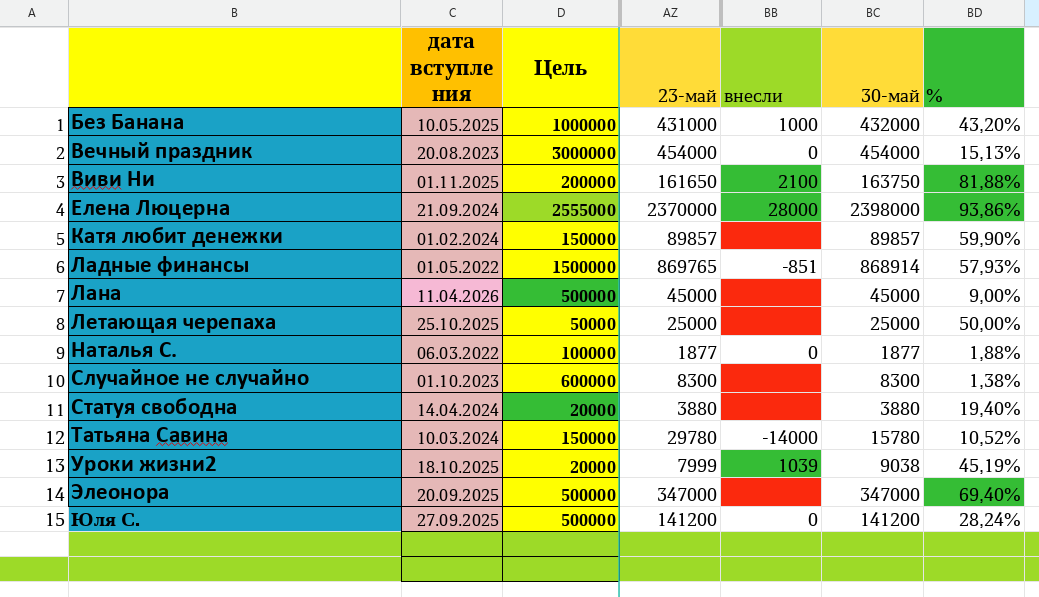1039x597 pixels.
Task: Click the 30-май value 15780
Action: pyautogui.click(x=873, y=435)
